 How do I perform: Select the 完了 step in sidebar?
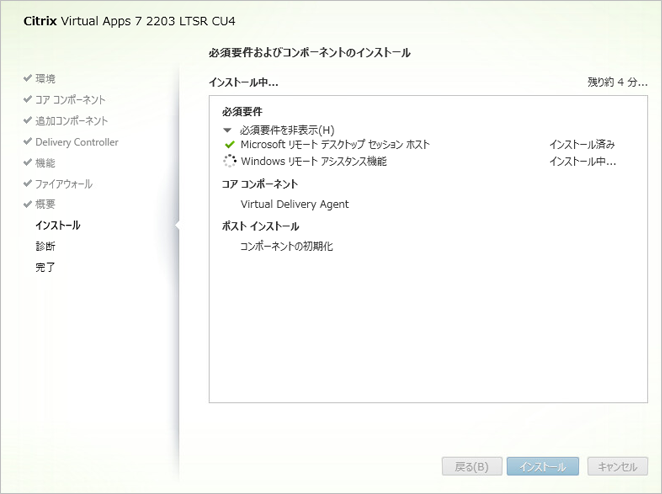tap(45, 267)
